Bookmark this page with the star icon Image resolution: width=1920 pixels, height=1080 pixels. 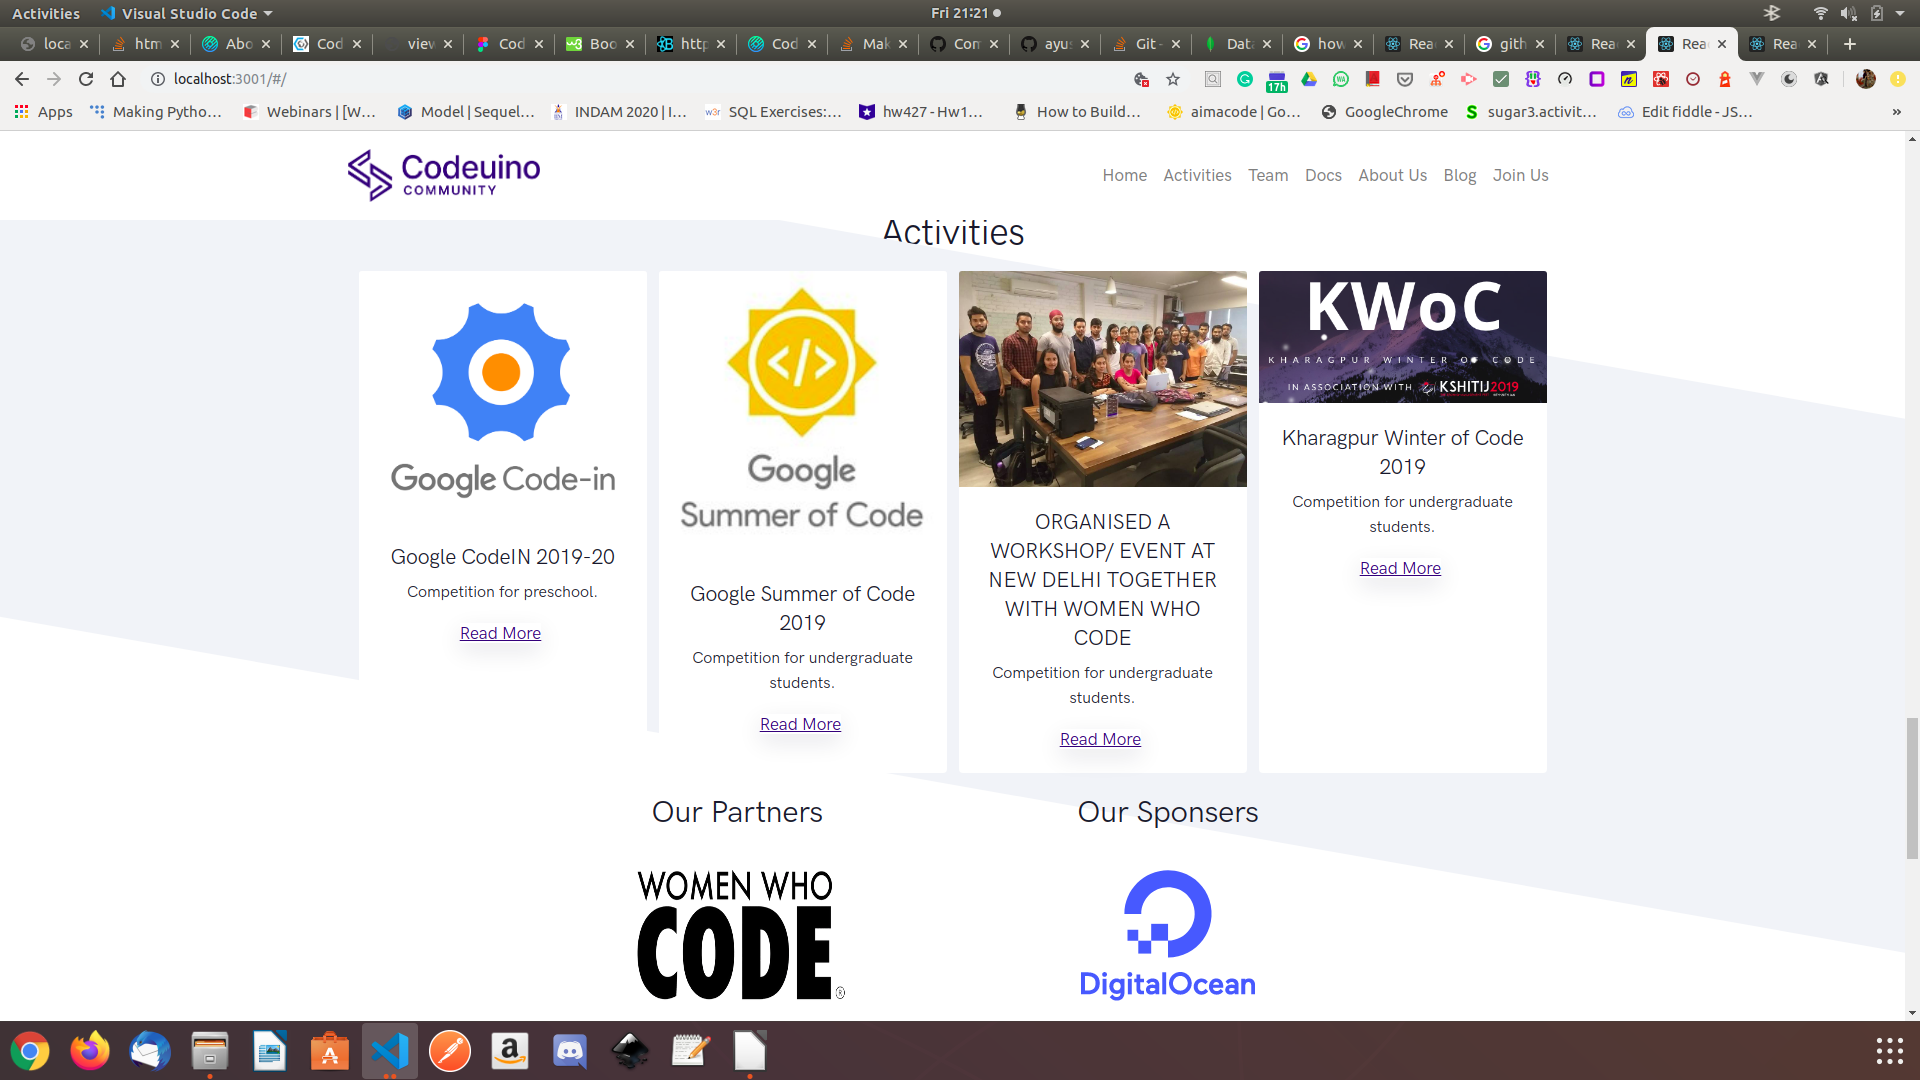[1173, 79]
